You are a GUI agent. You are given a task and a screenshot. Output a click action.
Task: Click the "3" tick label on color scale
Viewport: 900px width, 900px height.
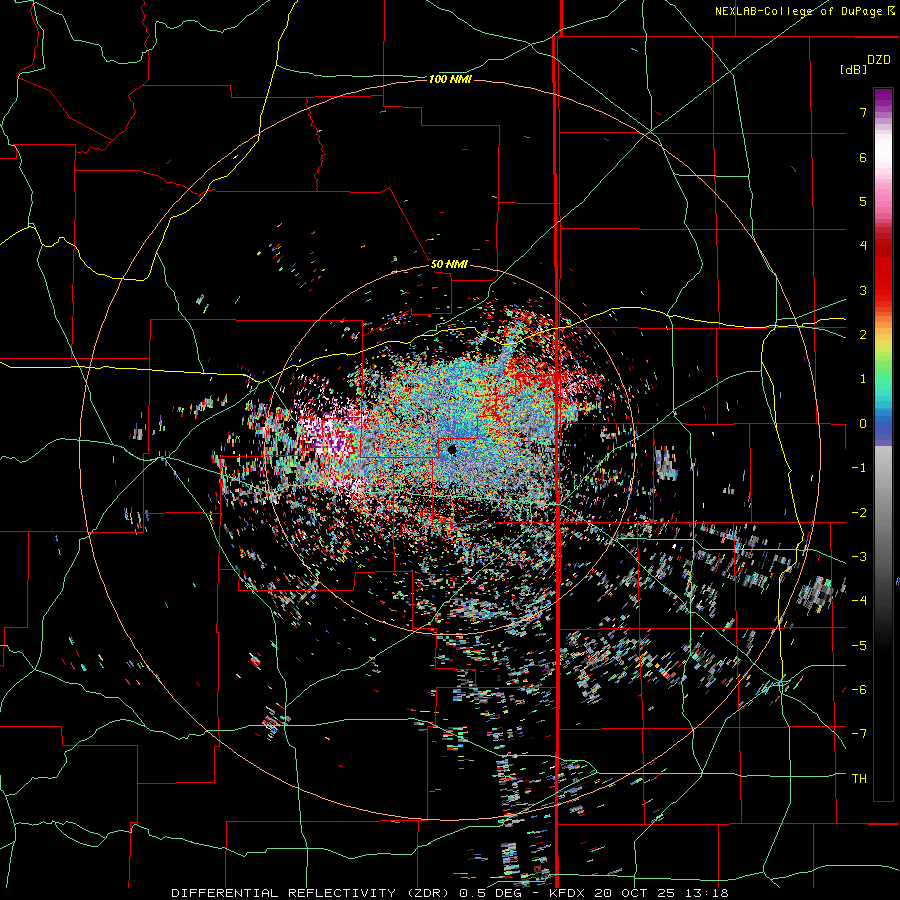pos(863,290)
